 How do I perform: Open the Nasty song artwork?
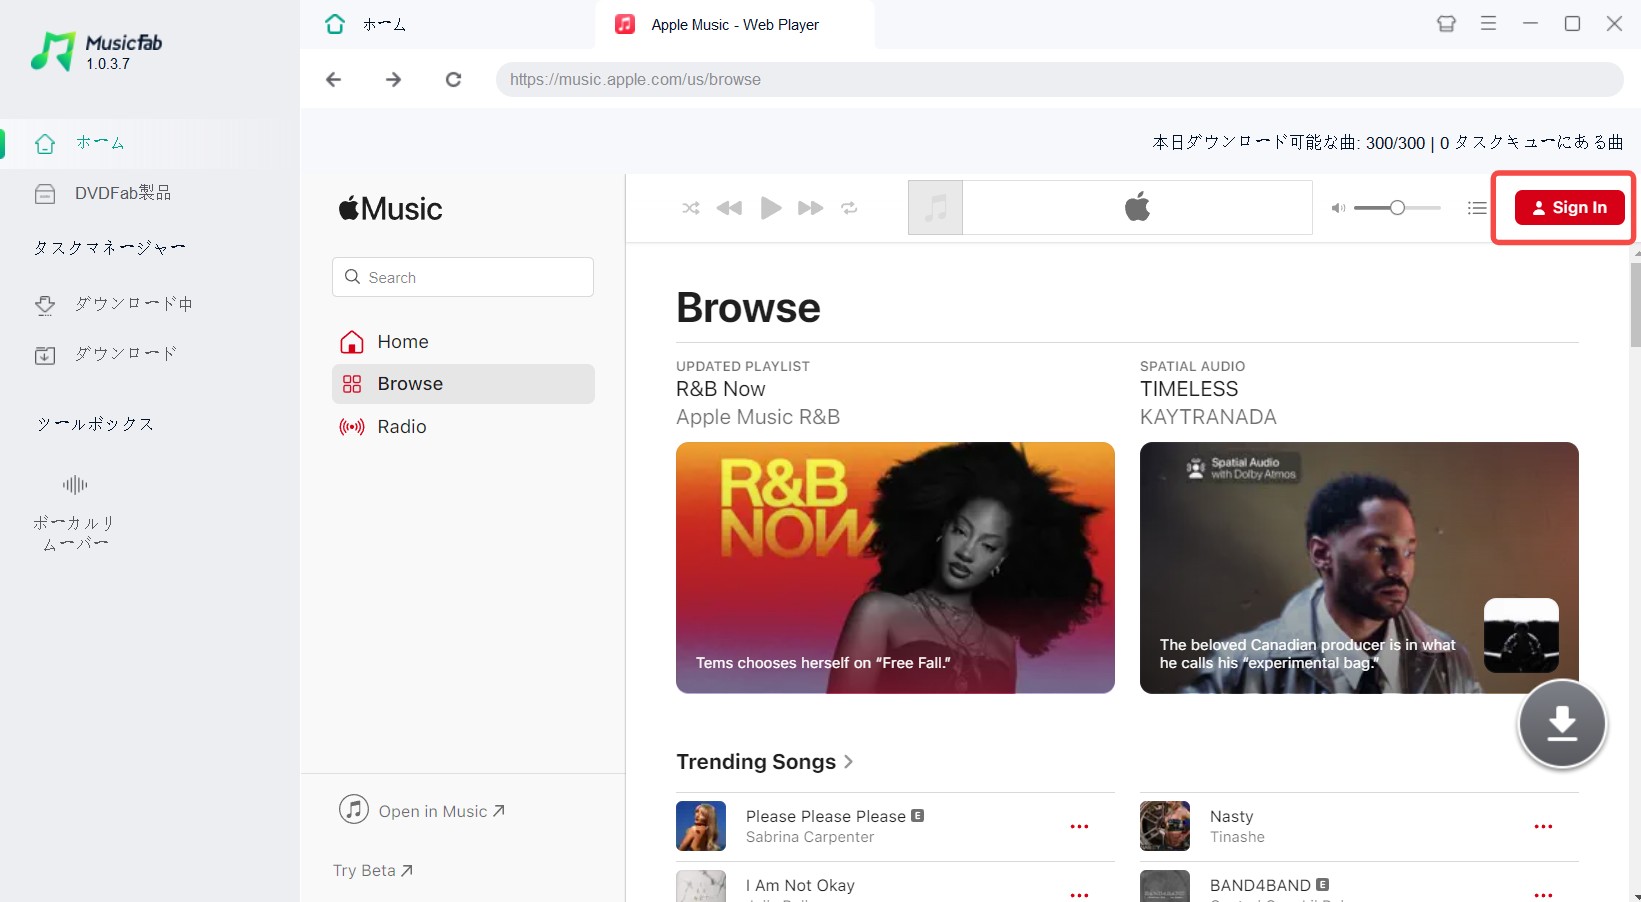1165,826
